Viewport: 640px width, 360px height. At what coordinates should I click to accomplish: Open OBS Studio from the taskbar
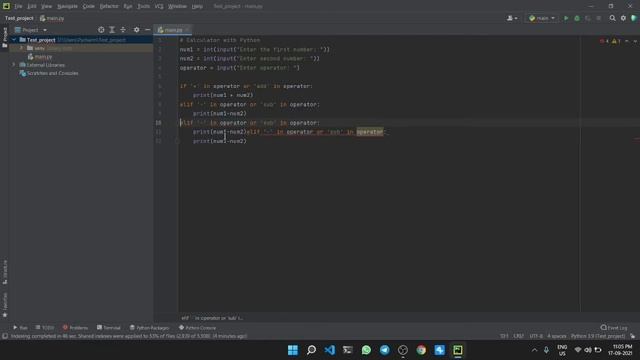[x=403, y=350]
